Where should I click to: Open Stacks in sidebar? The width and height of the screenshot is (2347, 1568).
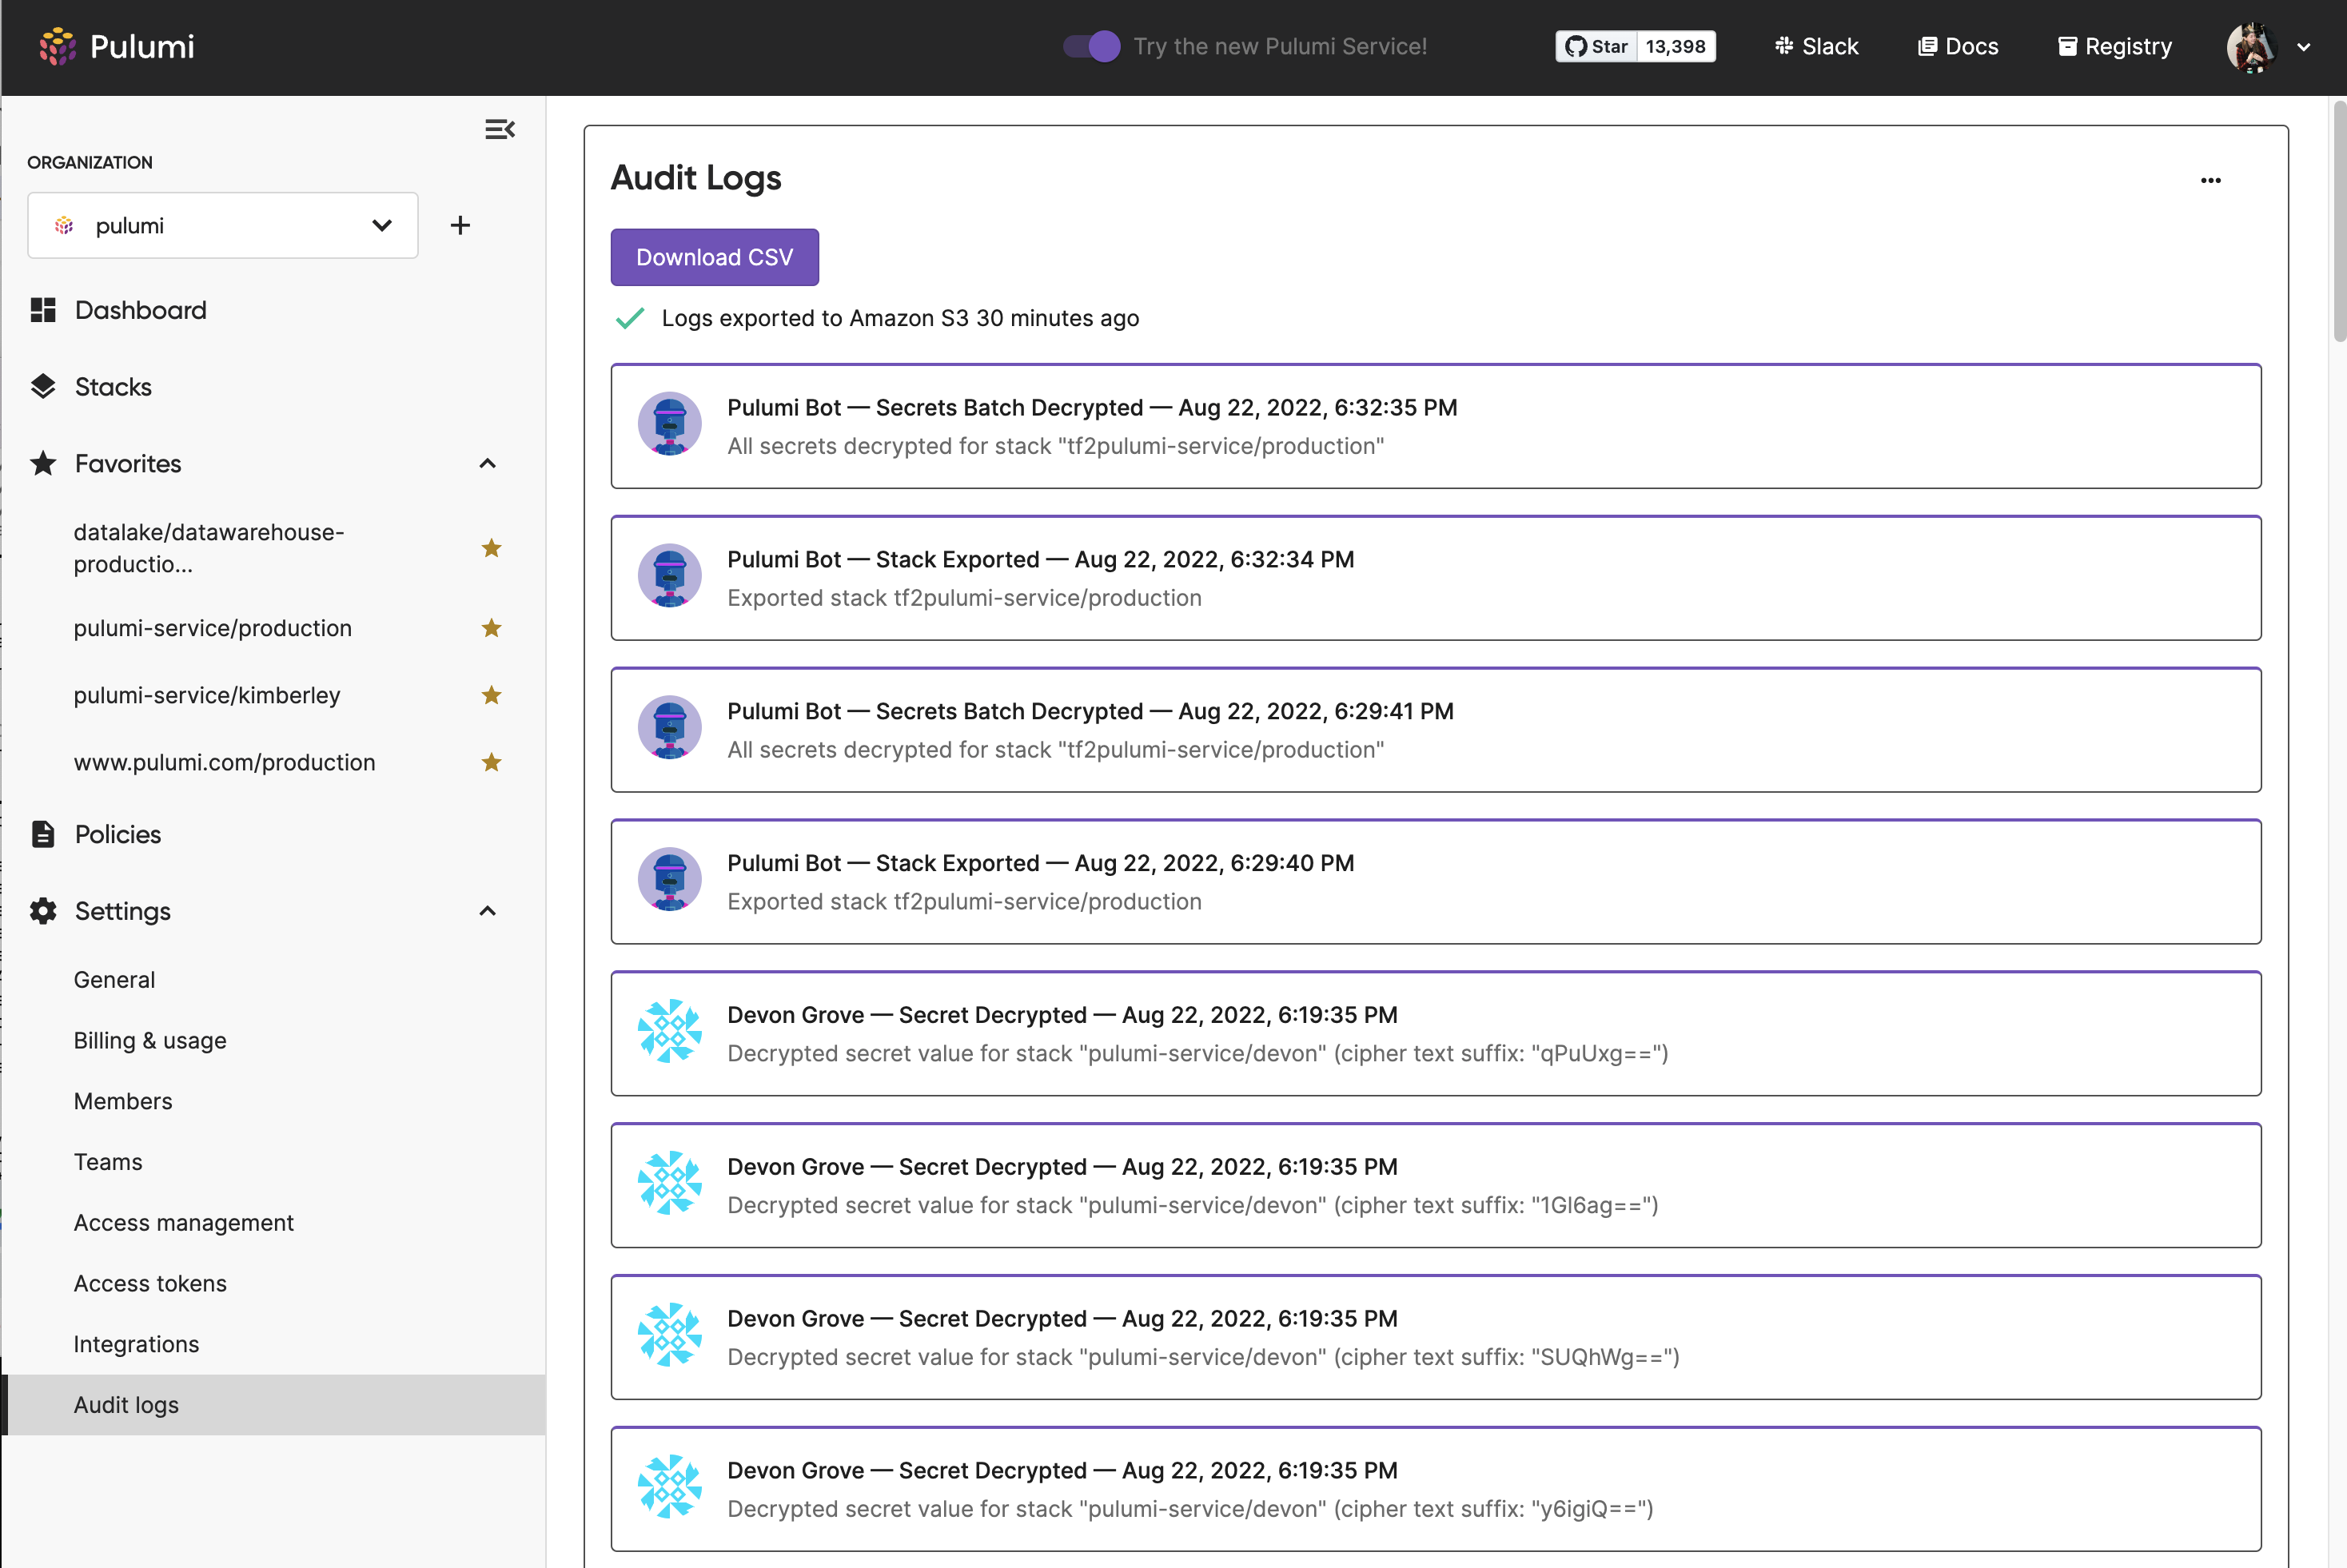coord(113,387)
